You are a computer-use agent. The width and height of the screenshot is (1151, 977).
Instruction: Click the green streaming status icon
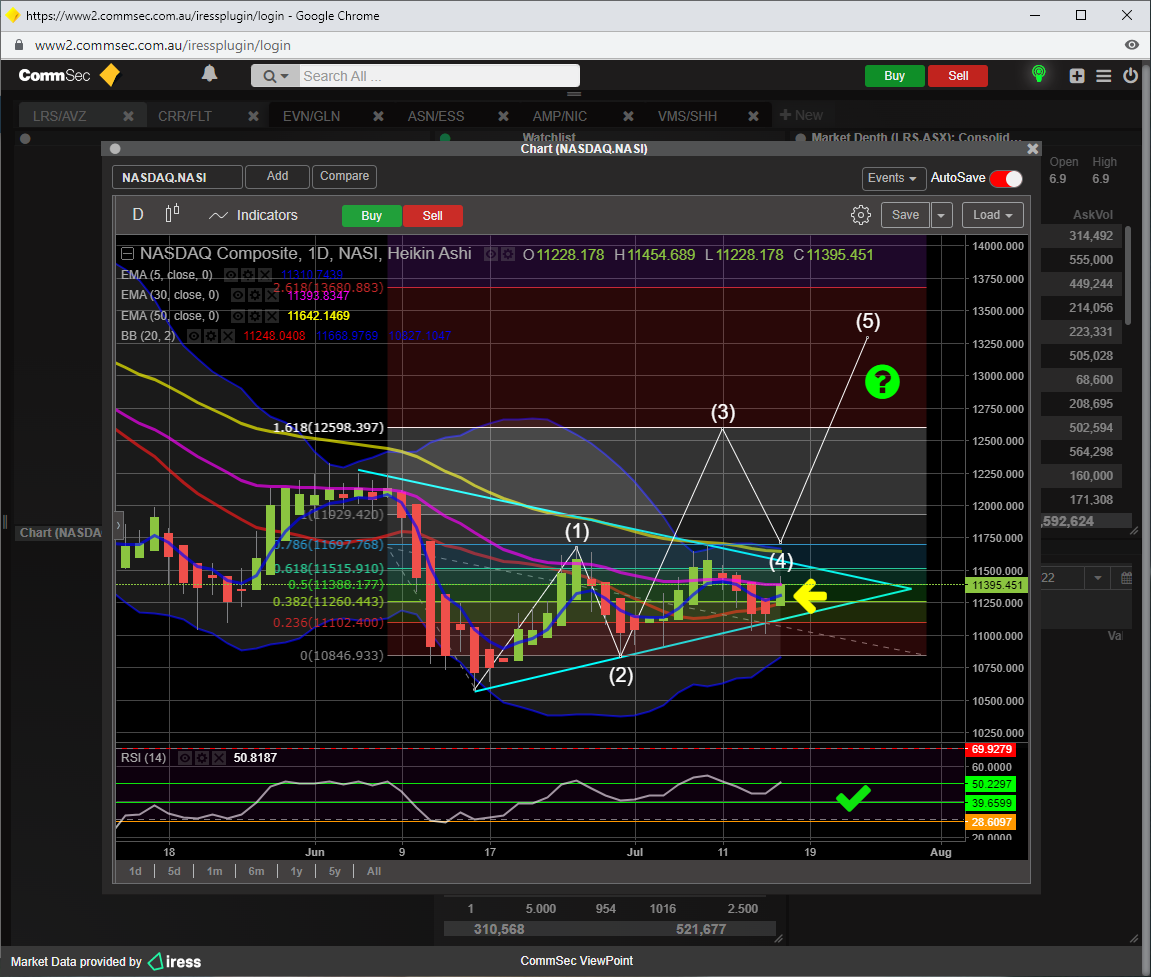tap(1039, 75)
